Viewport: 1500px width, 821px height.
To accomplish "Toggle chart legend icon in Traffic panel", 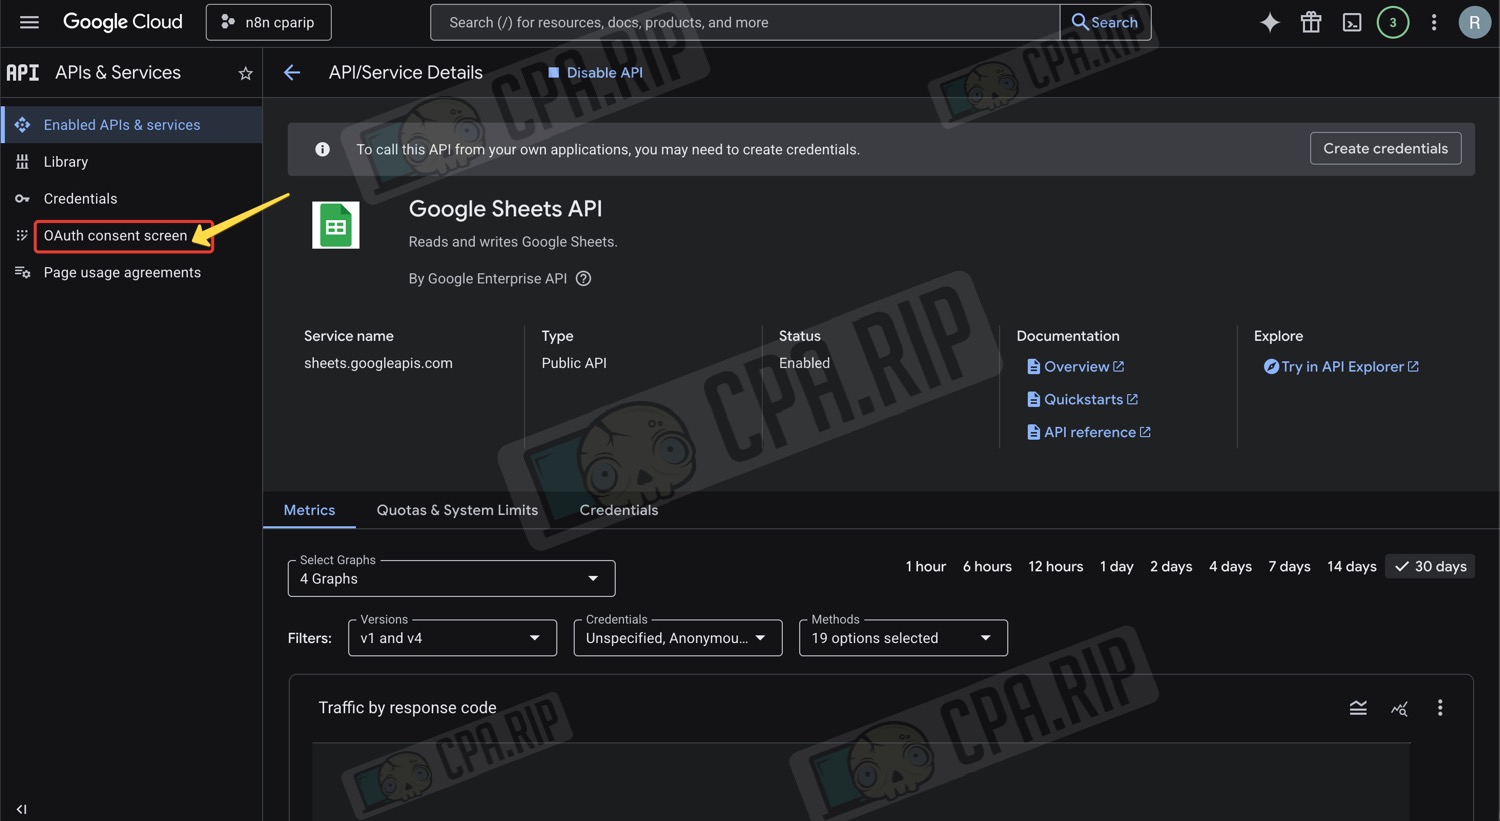I will coord(1358,708).
